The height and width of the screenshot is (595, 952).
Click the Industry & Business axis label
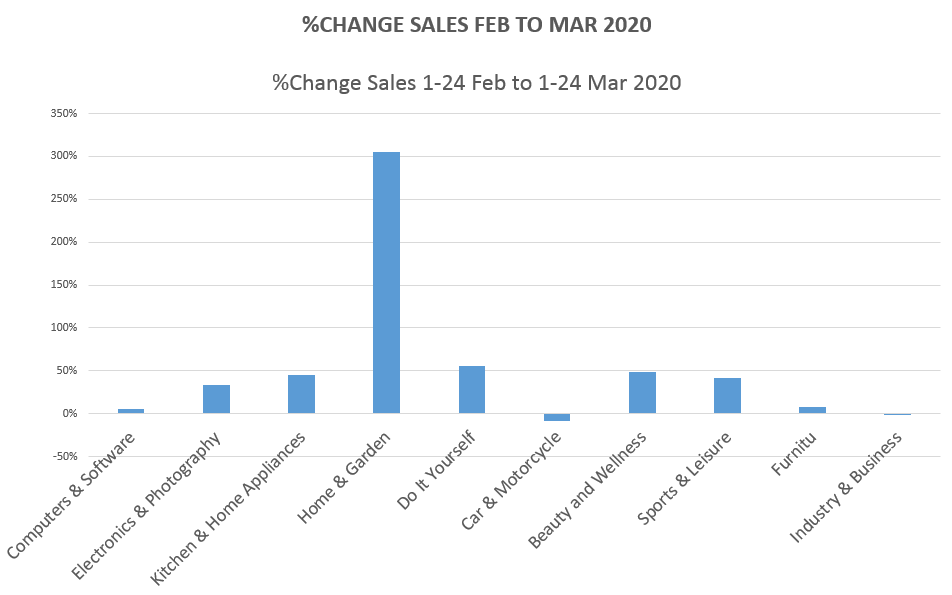click(846, 488)
